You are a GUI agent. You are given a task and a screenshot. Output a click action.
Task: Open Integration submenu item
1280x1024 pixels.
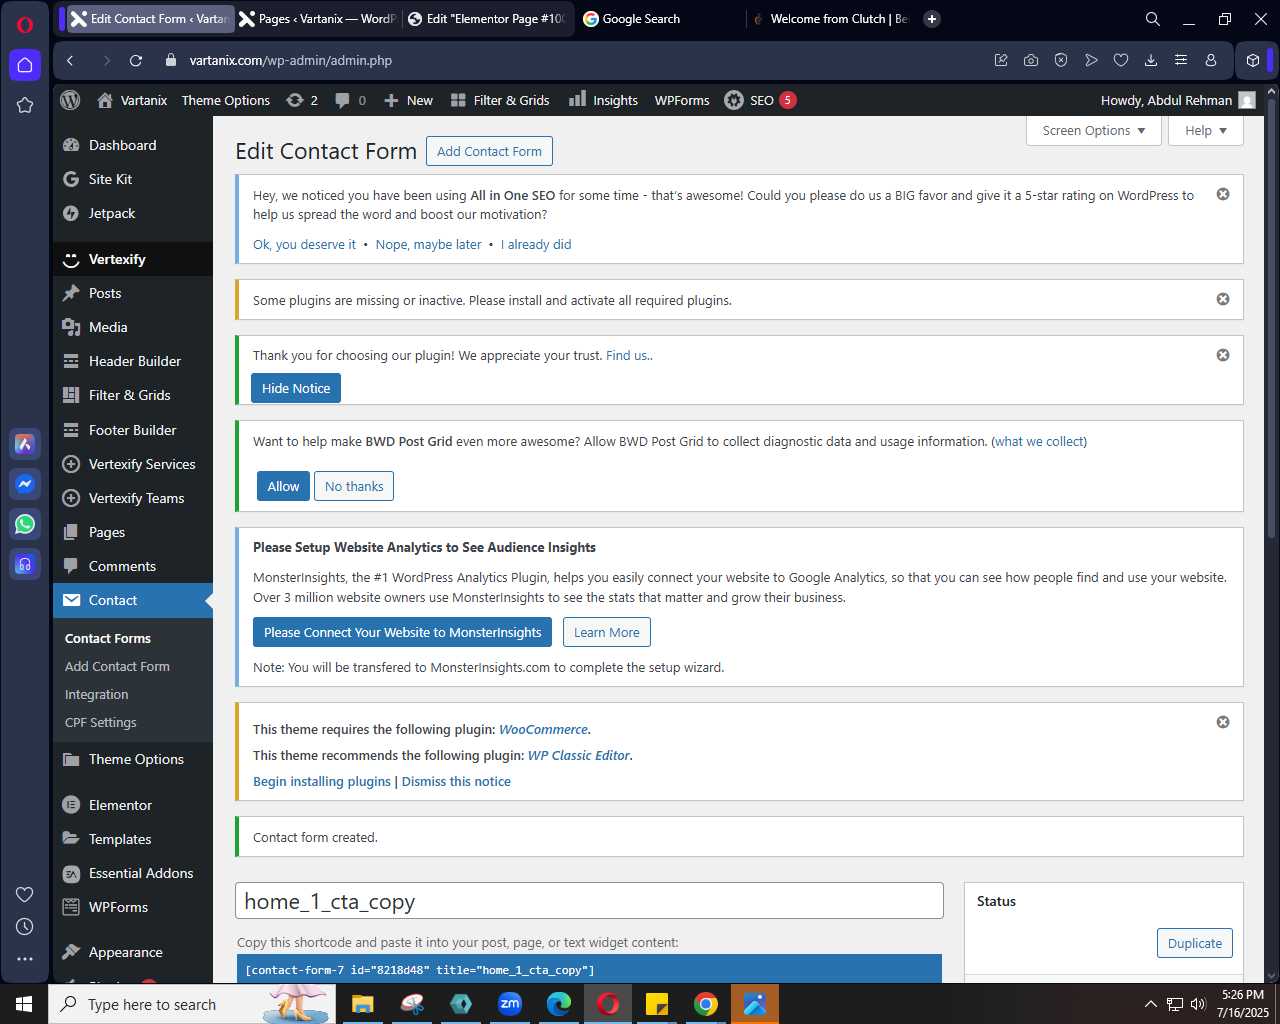pyautogui.click(x=97, y=694)
